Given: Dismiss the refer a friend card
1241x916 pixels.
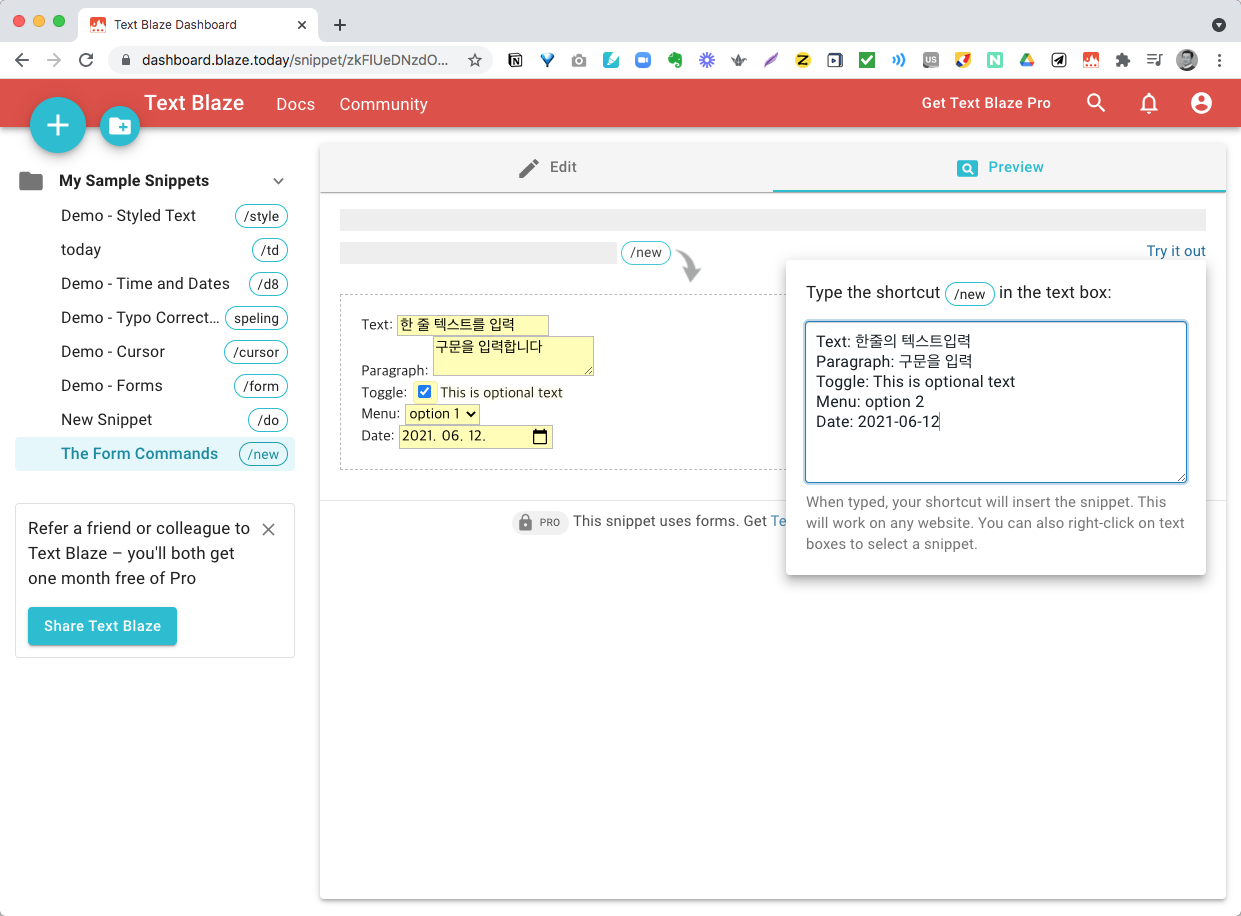Looking at the screenshot, I should [x=268, y=529].
